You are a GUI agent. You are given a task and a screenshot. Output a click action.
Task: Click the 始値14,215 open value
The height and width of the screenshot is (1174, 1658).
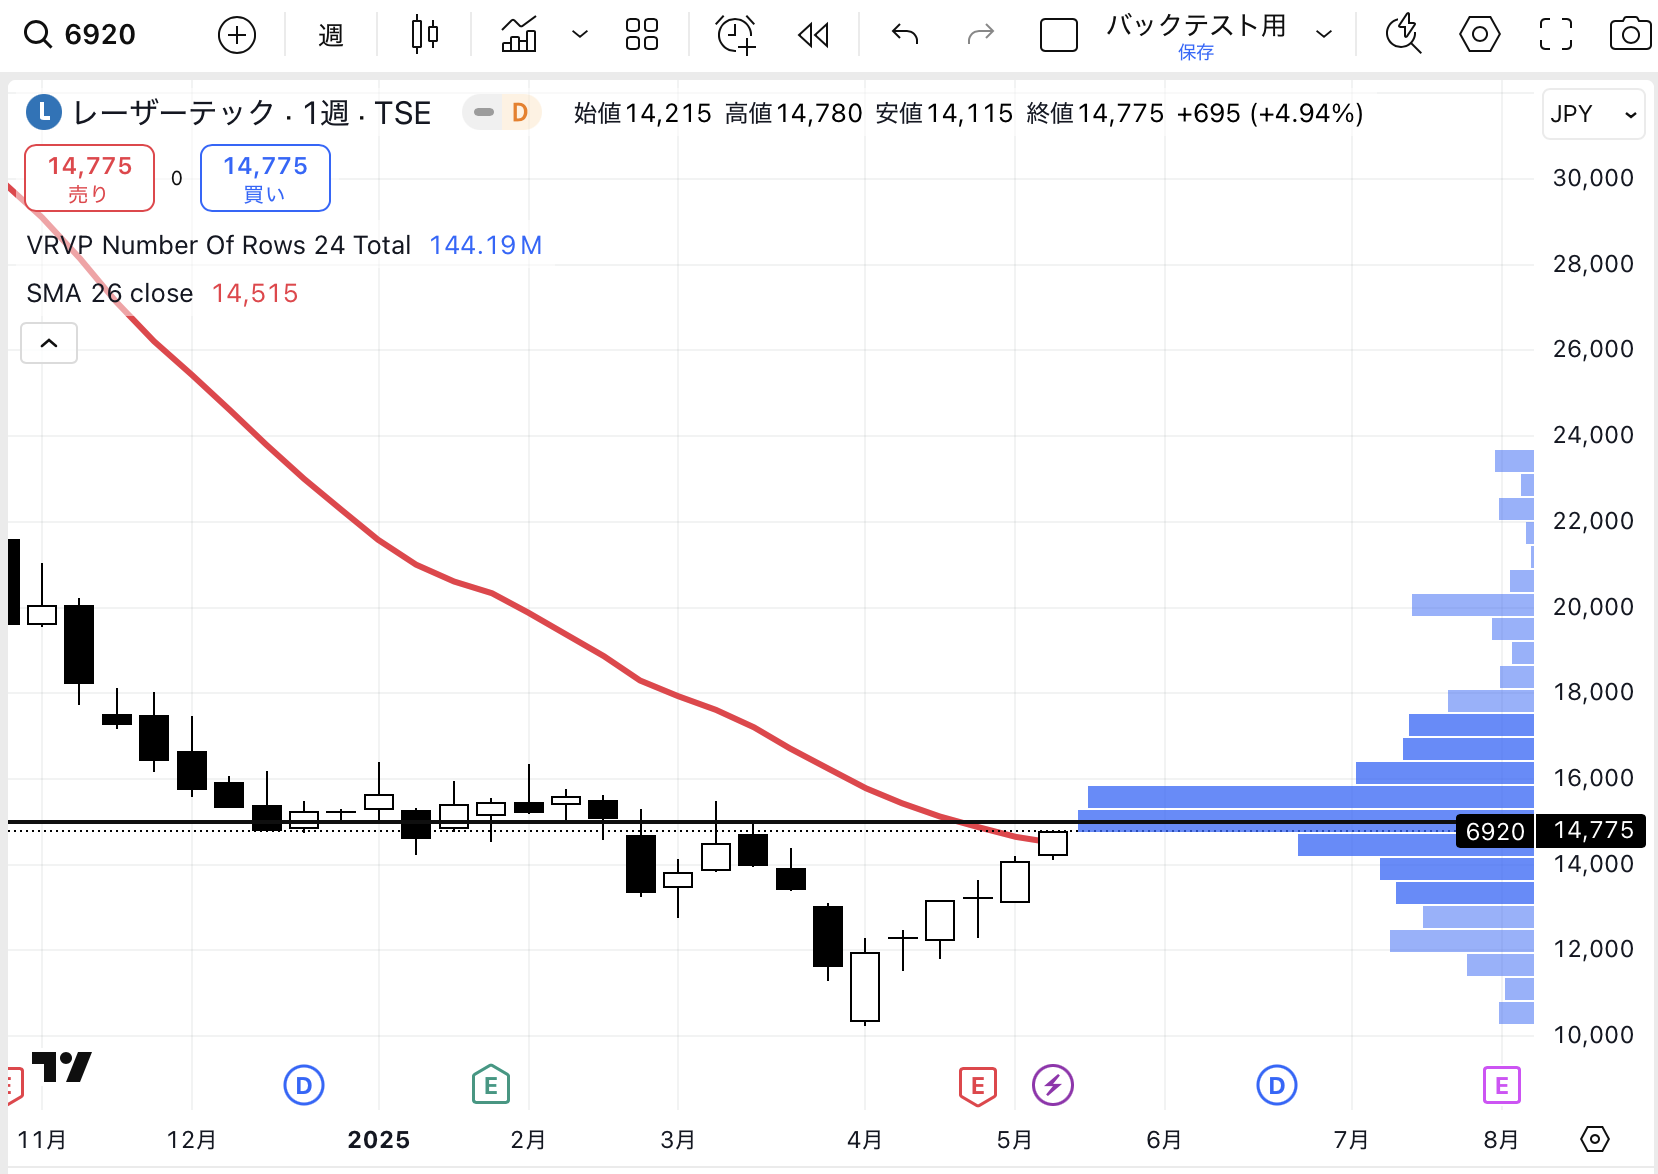click(x=643, y=113)
